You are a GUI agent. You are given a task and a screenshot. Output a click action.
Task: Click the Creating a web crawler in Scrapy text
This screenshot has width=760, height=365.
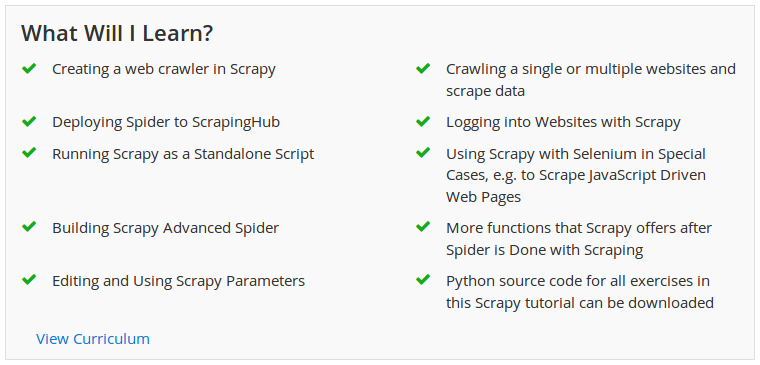point(164,69)
